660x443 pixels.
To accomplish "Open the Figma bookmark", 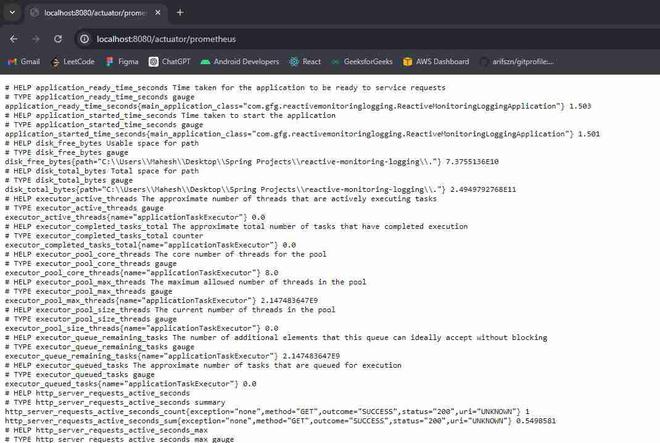I will [x=122, y=61].
